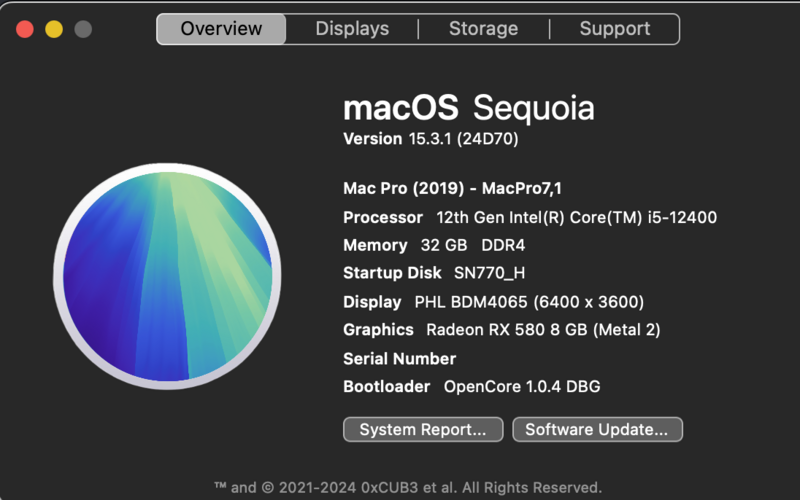Open the Displays tab
The image size is (800, 500).
[x=352, y=29]
